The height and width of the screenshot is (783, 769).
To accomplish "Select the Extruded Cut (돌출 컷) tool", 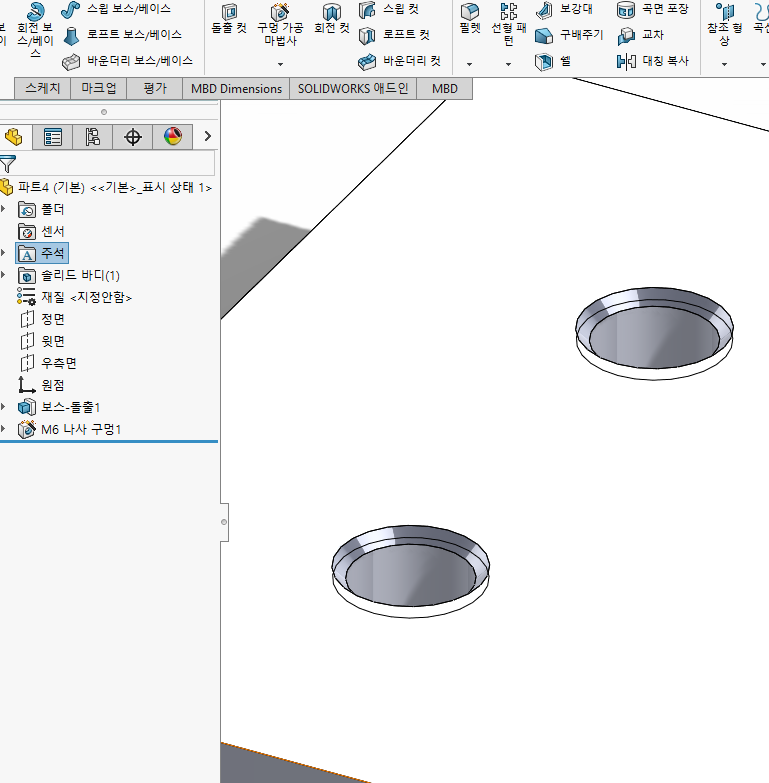I will point(229,19).
